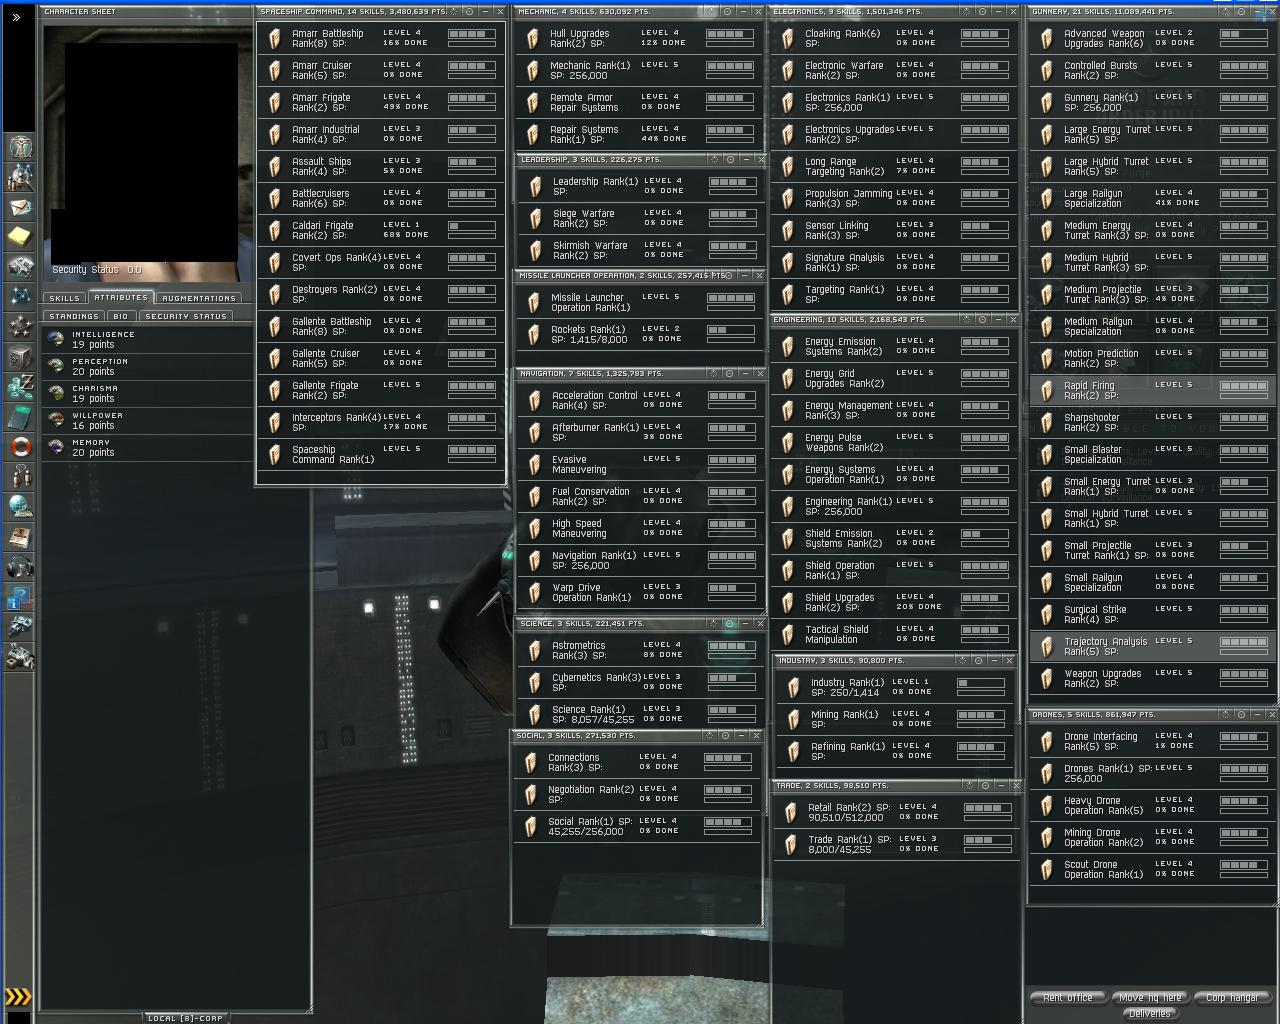The image size is (1280, 1024).
Task: Click the yellow double-arrow at the sidebar bottom
Action: point(18,997)
